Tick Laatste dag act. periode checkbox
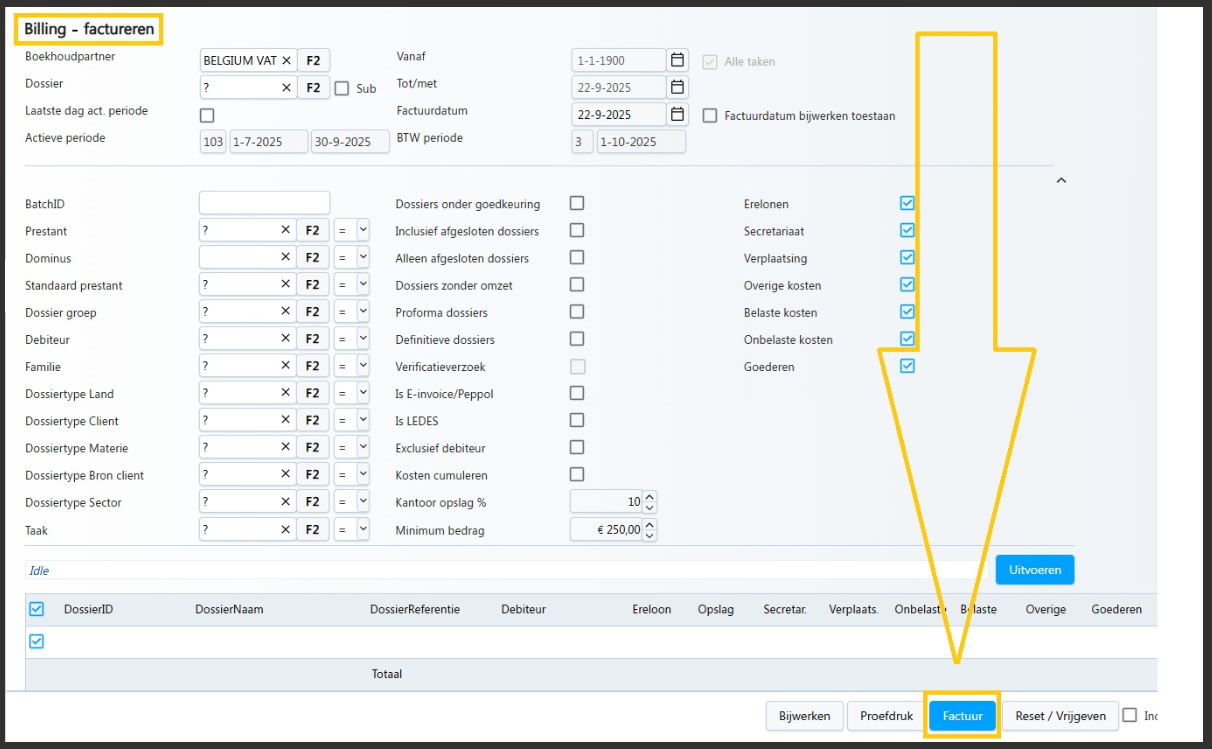 [x=207, y=115]
